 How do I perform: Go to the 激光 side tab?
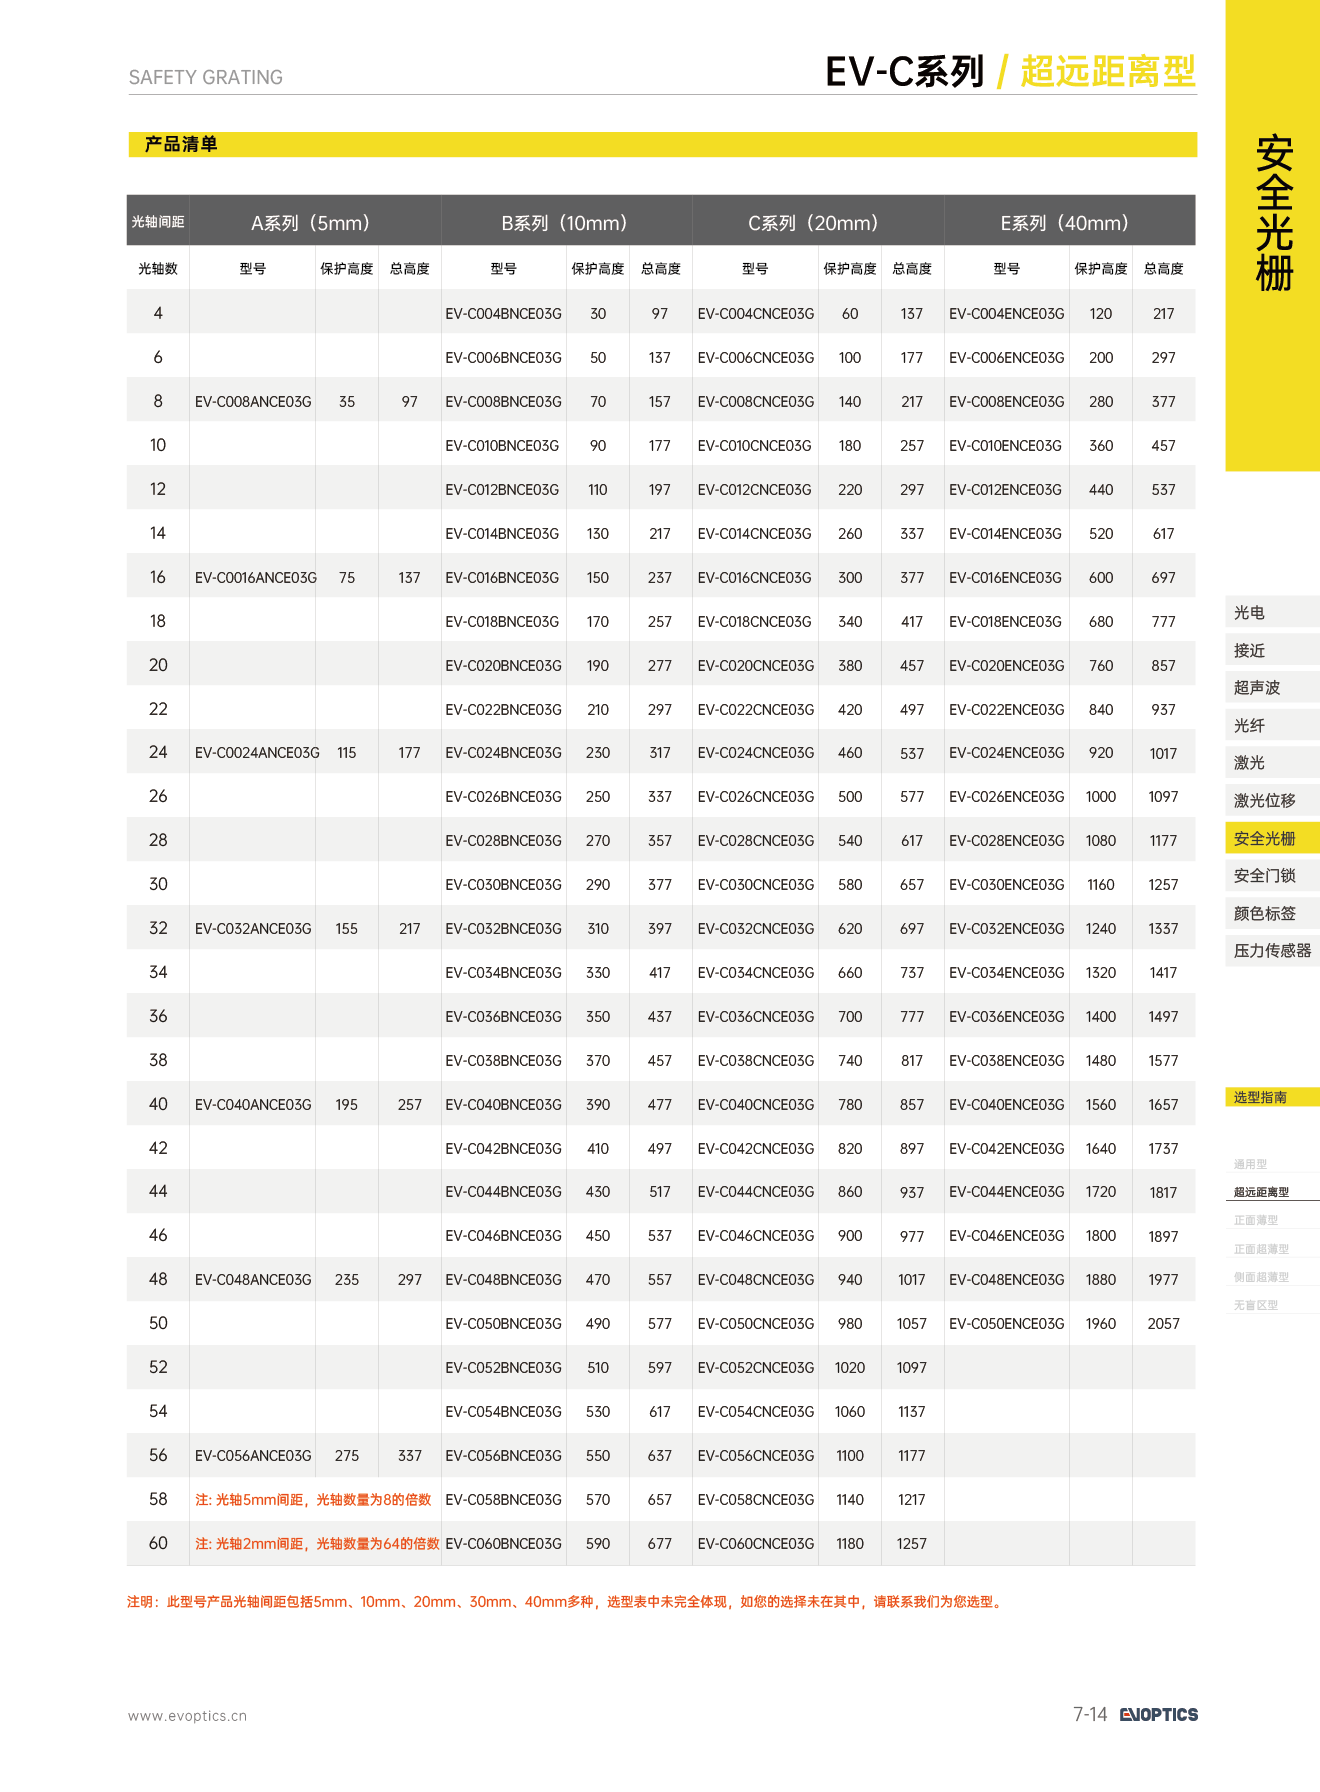coord(1272,762)
